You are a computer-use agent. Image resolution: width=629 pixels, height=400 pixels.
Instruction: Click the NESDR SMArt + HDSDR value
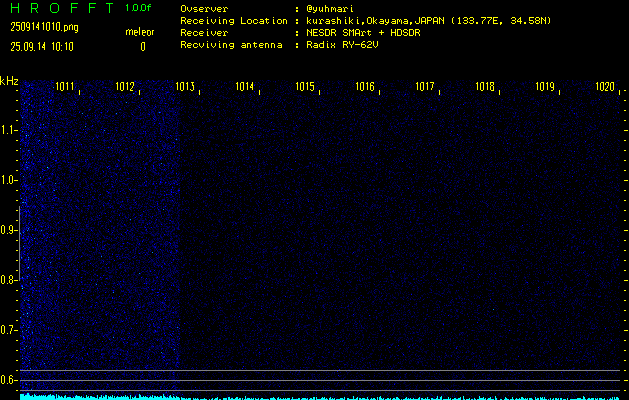363,32
